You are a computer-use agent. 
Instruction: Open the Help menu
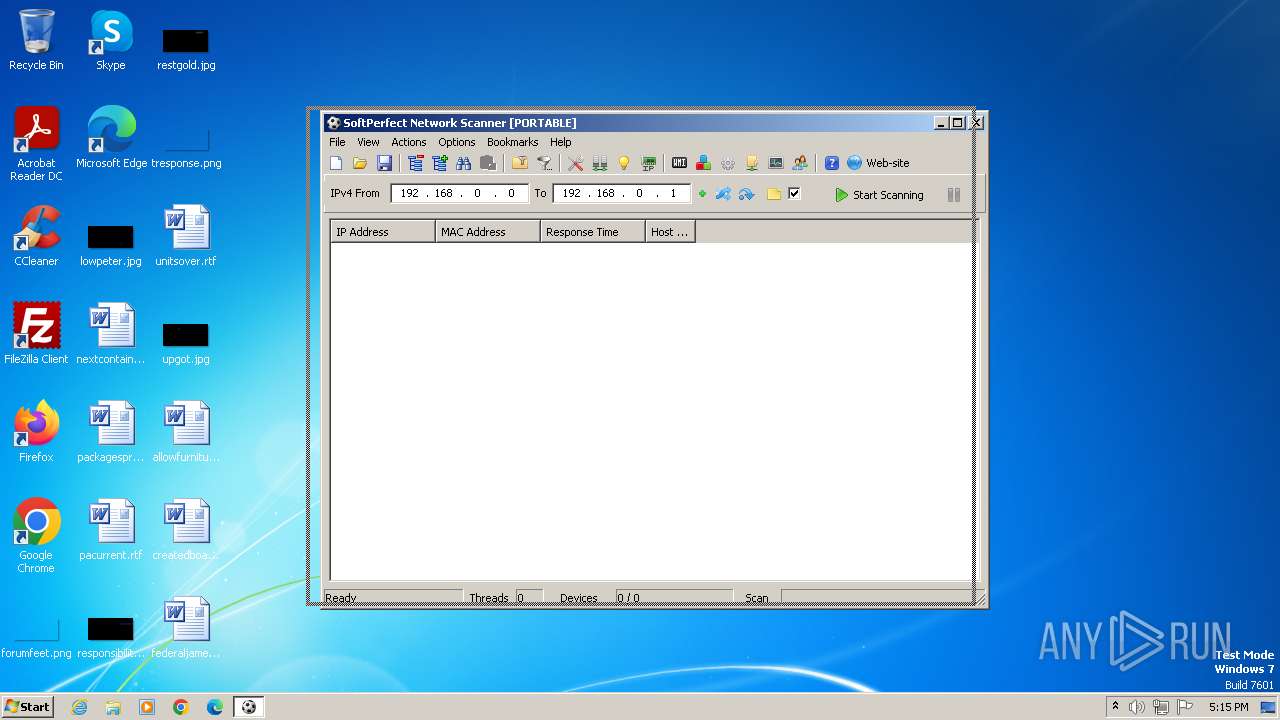560,142
